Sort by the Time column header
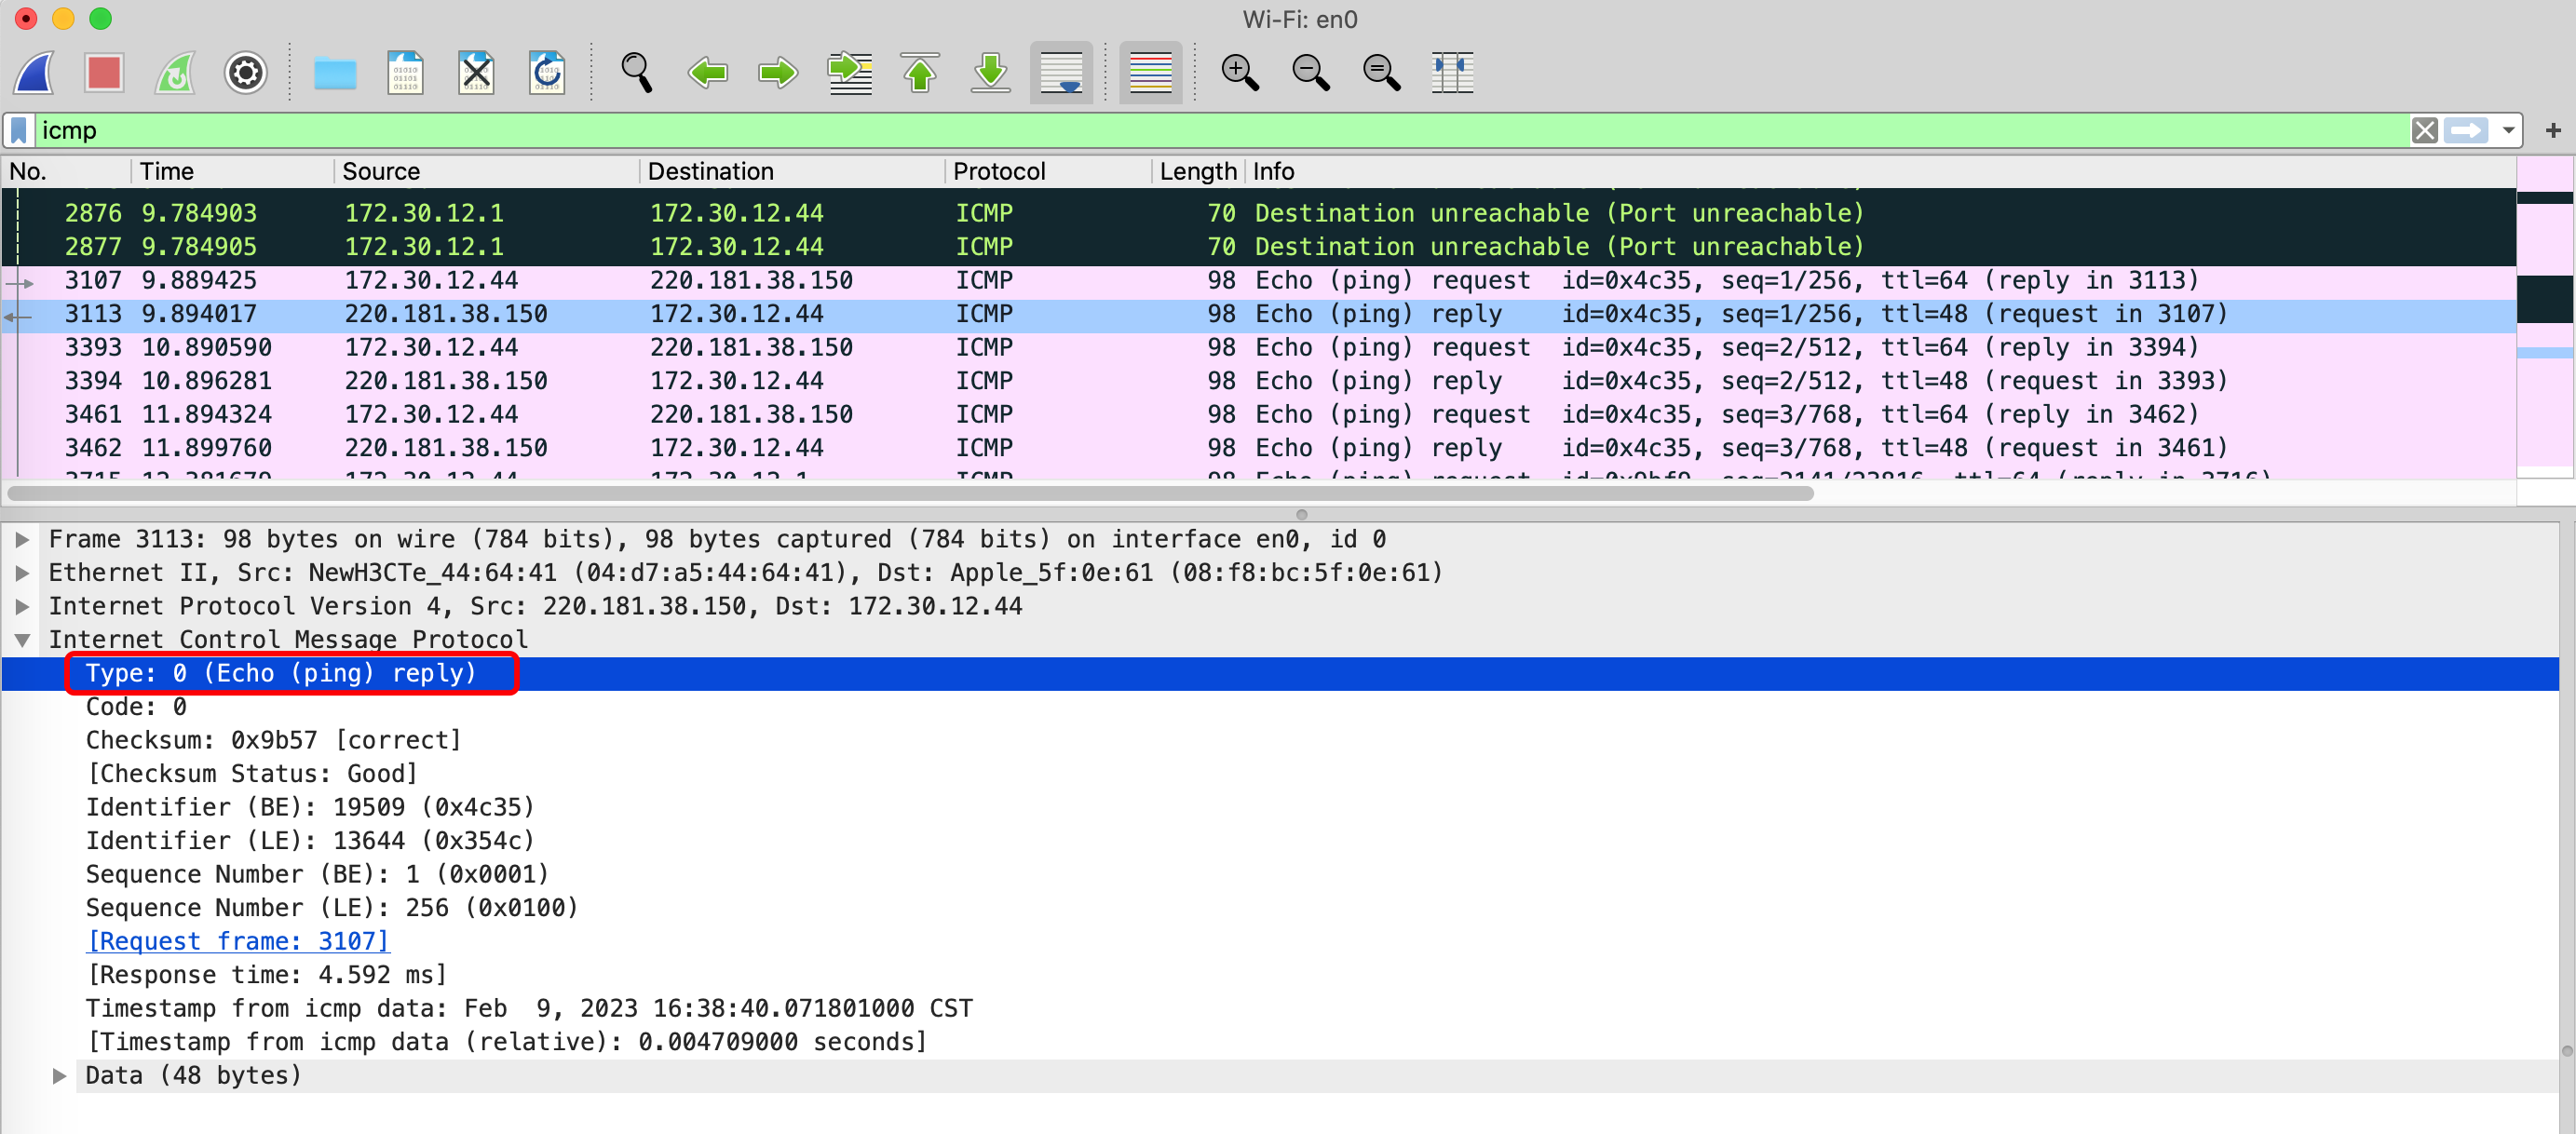 [x=232, y=172]
